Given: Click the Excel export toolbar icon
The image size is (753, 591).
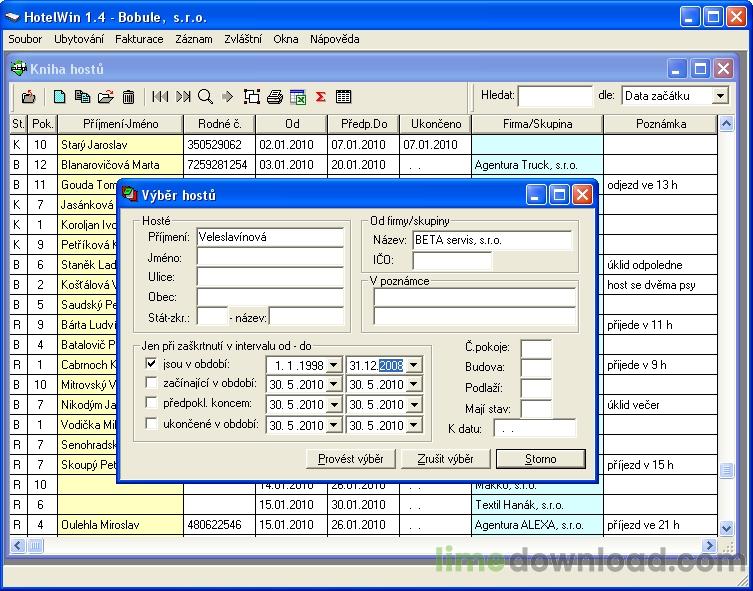Looking at the screenshot, I should coord(297,97).
